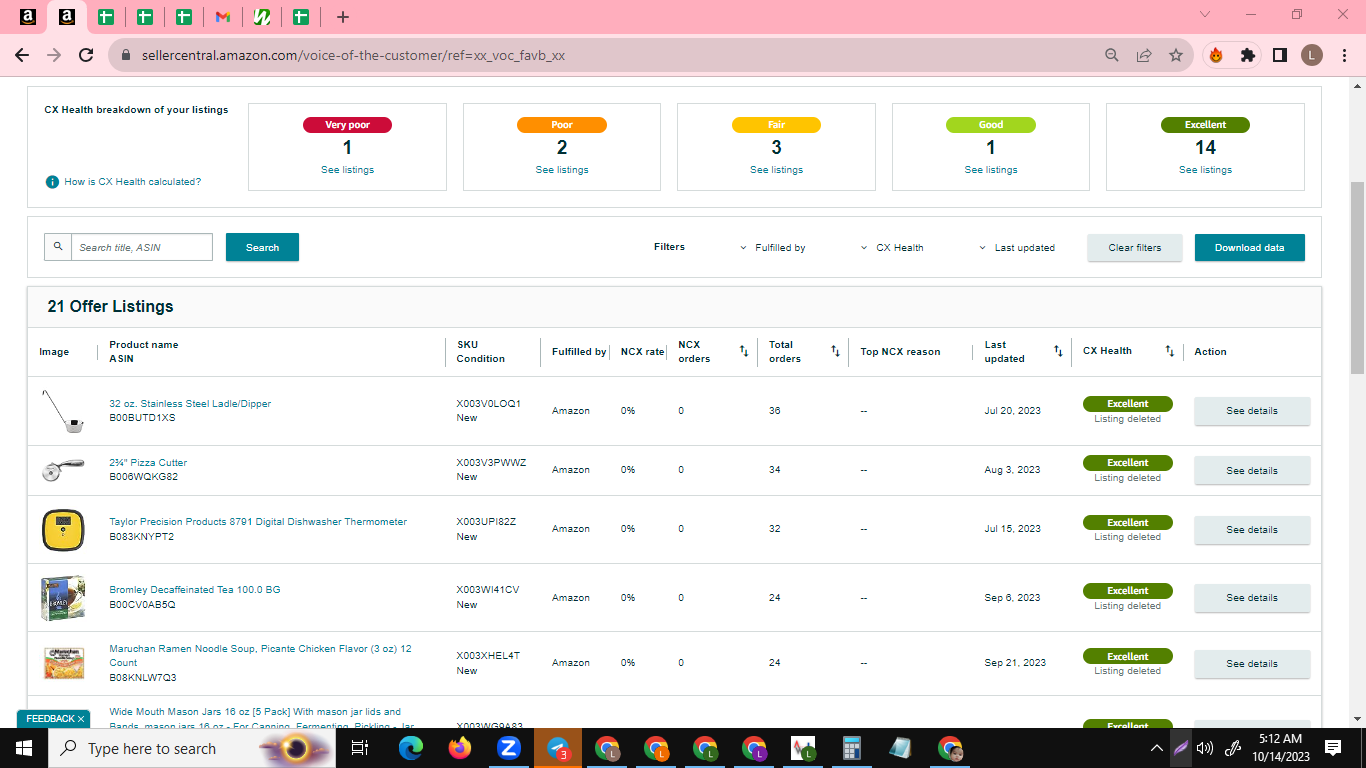See the 14 Excellent listings
The image size is (1366, 768).
click(x=1206, y=170)
